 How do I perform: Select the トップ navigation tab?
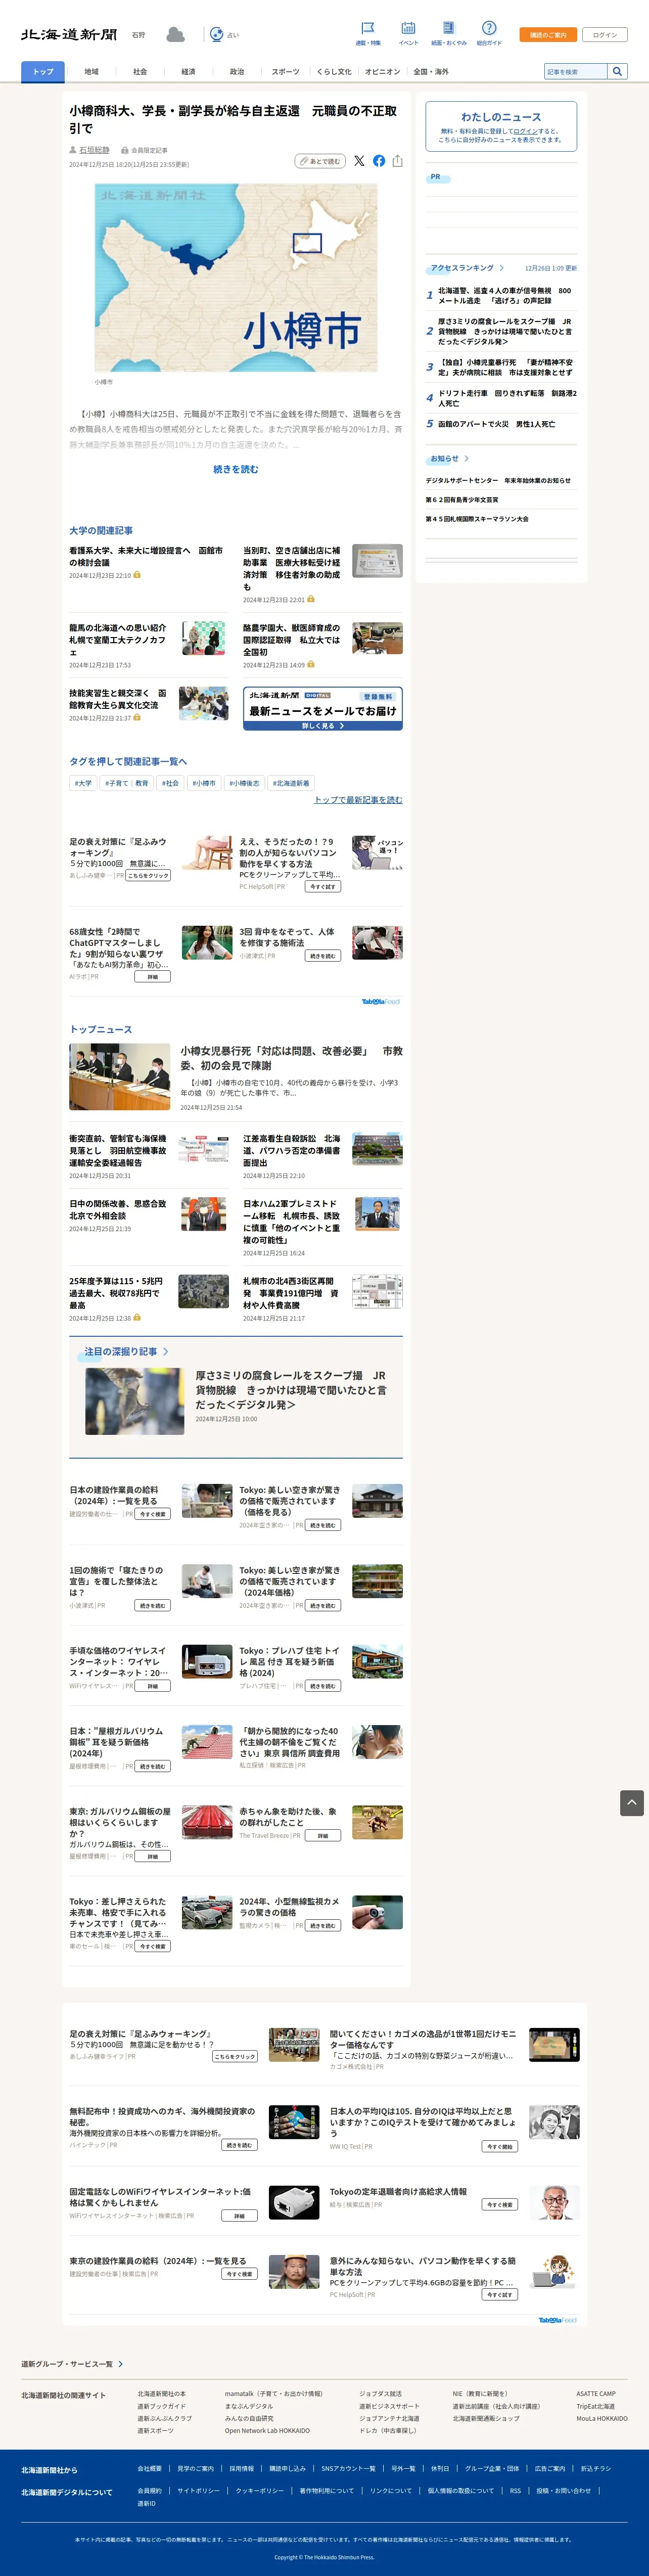pos(43,72)
